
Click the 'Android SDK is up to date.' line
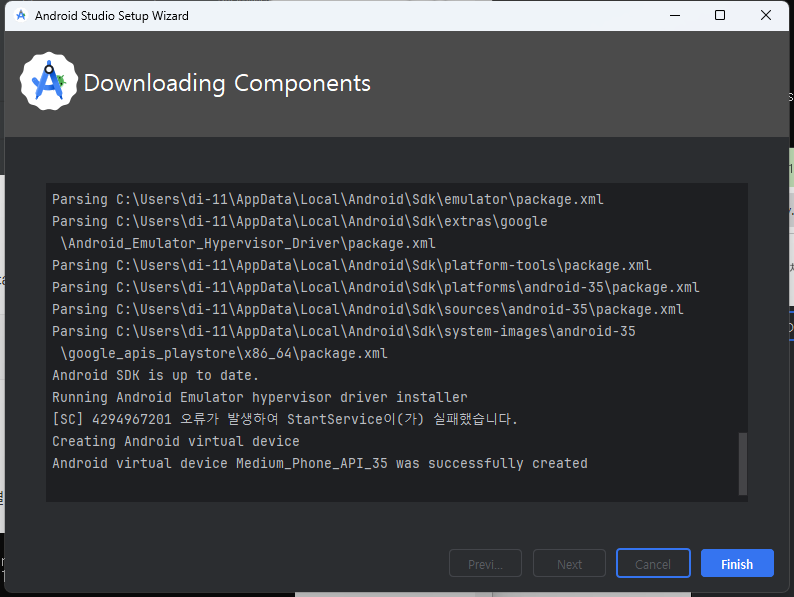pos(155,375)
